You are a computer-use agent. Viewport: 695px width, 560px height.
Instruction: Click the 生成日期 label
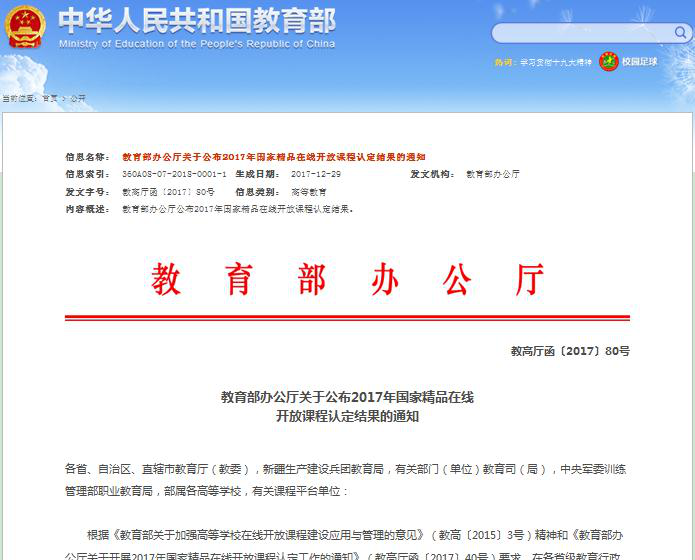click(258, 174)
